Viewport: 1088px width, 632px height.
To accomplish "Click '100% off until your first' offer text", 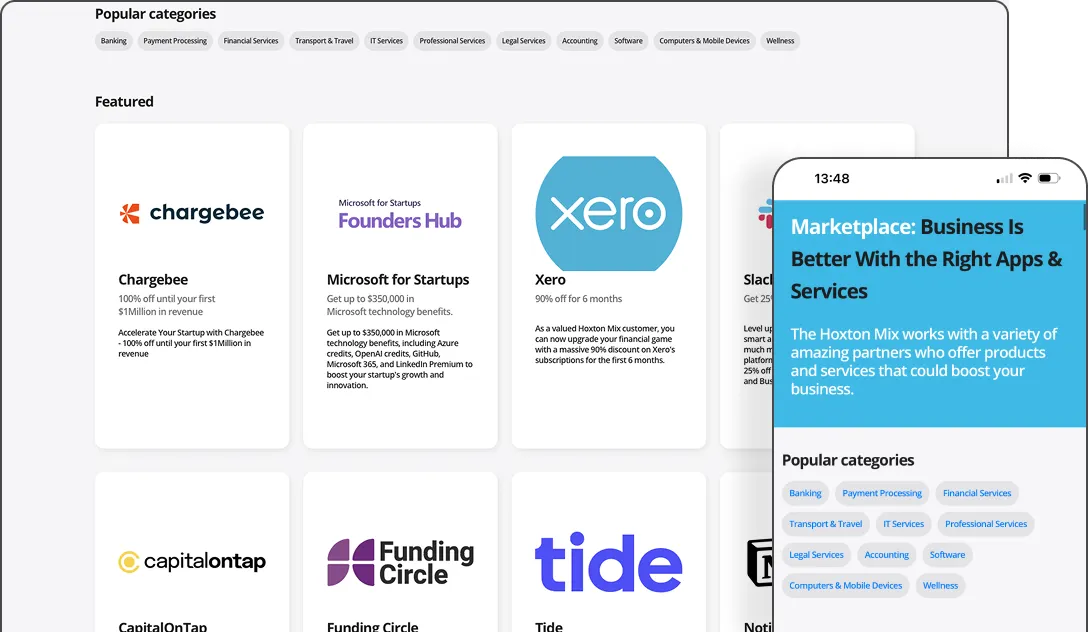I will 167,299.
